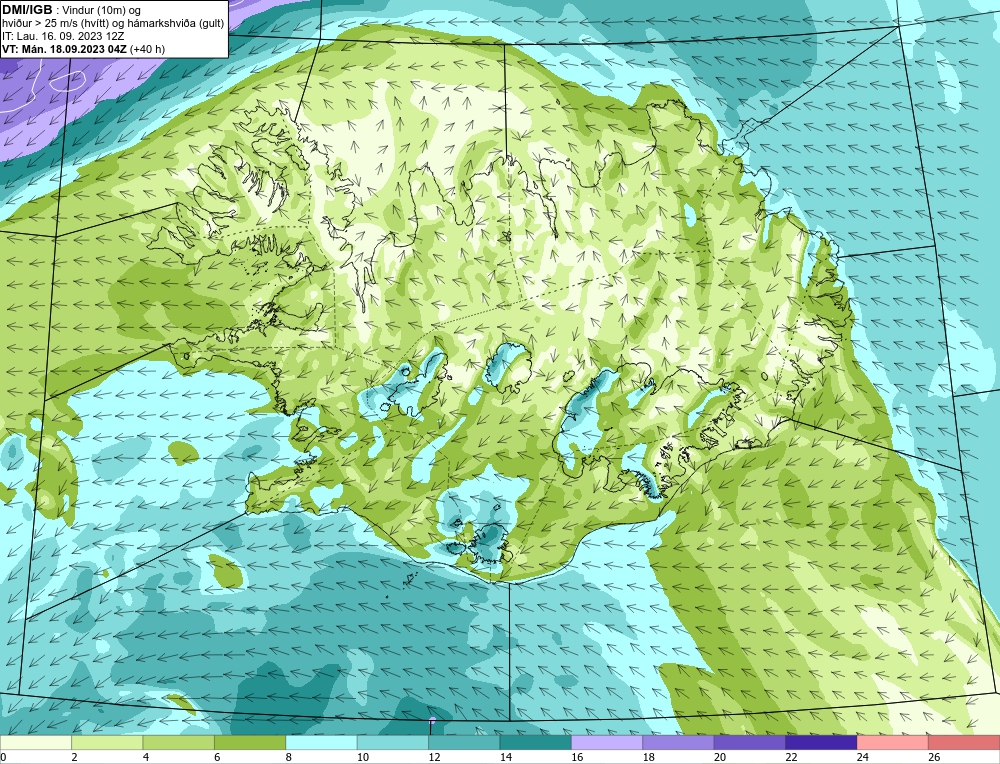Screen dimensions: 1000x764
Task: Click the legend scale number 6
Action: click(x=217, y=757)
